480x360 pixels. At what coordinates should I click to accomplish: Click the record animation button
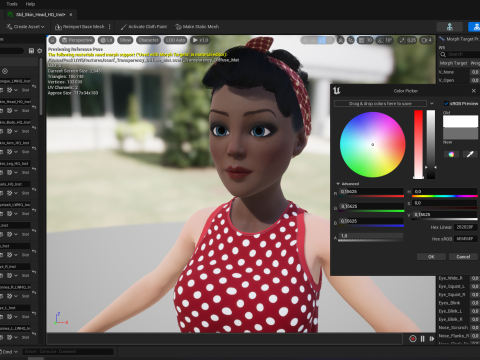(413, 339)
